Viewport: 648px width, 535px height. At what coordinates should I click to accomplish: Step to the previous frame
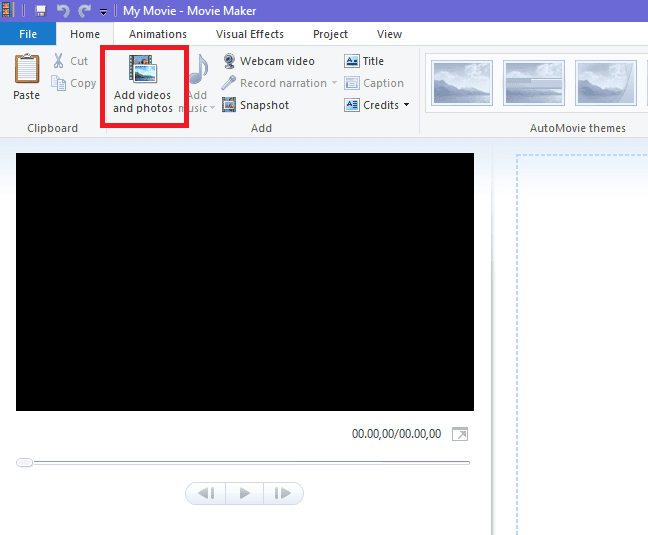206,493
